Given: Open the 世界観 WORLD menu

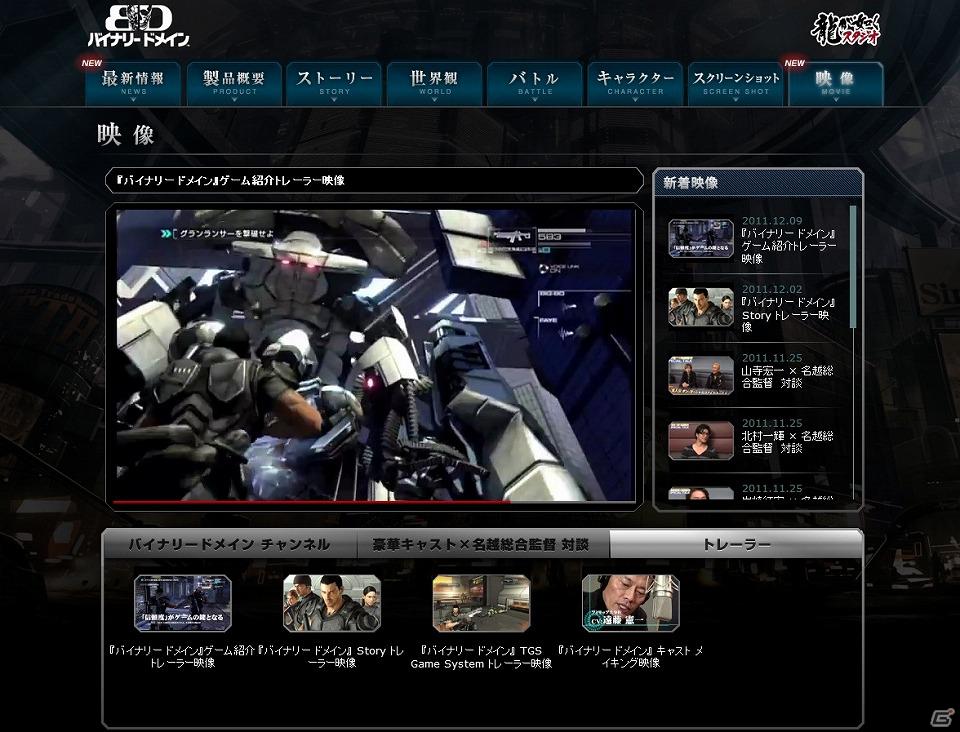Looking at the screenshot, I should point(434,84).
